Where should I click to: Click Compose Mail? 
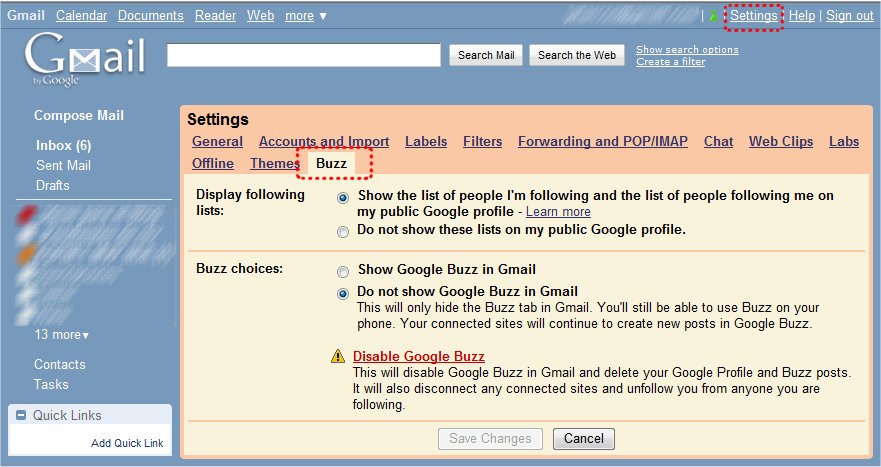(x=79, y=116)
